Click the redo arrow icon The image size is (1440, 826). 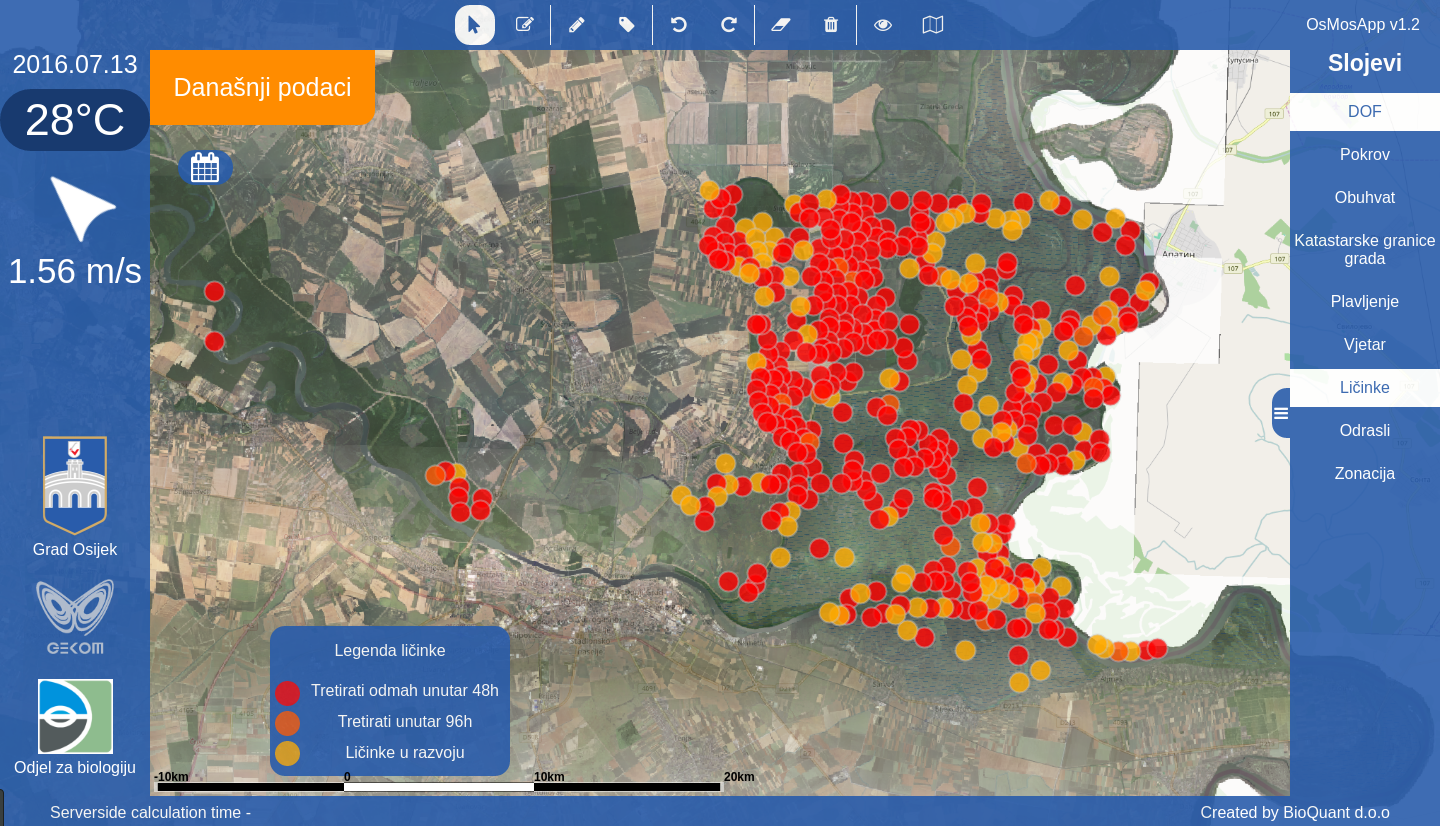pyautogui.click(x=728, y=25)
